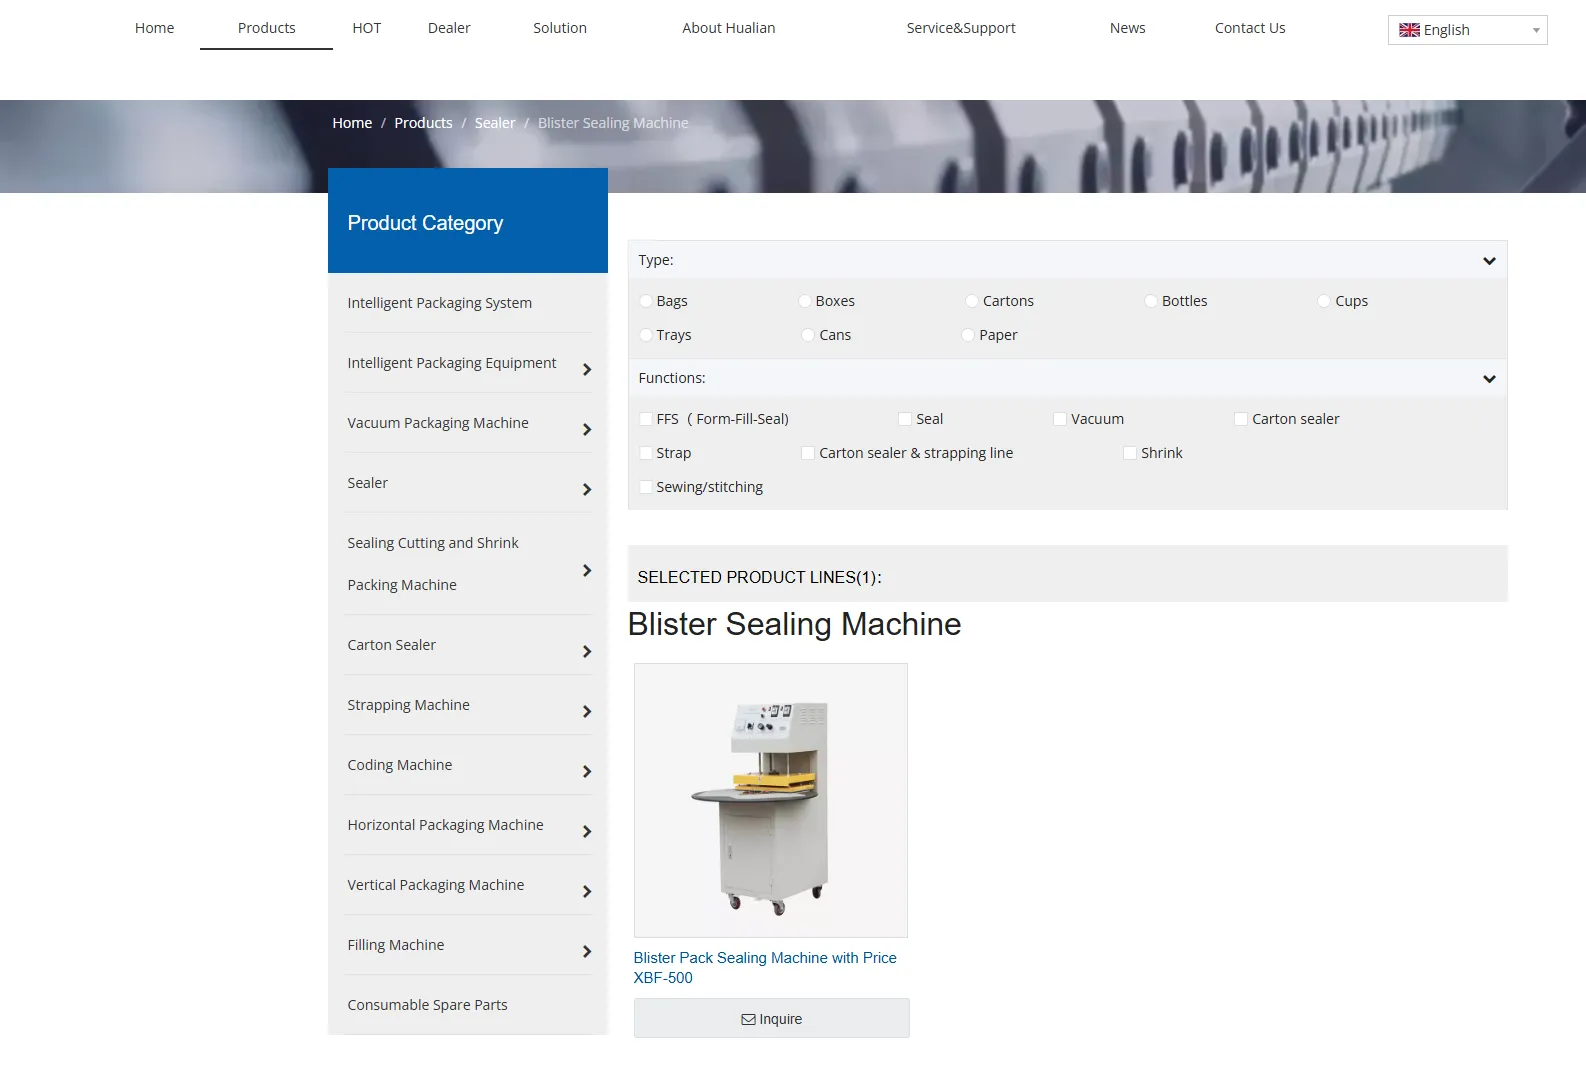Expand the Strapping Machine arrow
Screen dimensions: 1586x1072
[587, 711]
